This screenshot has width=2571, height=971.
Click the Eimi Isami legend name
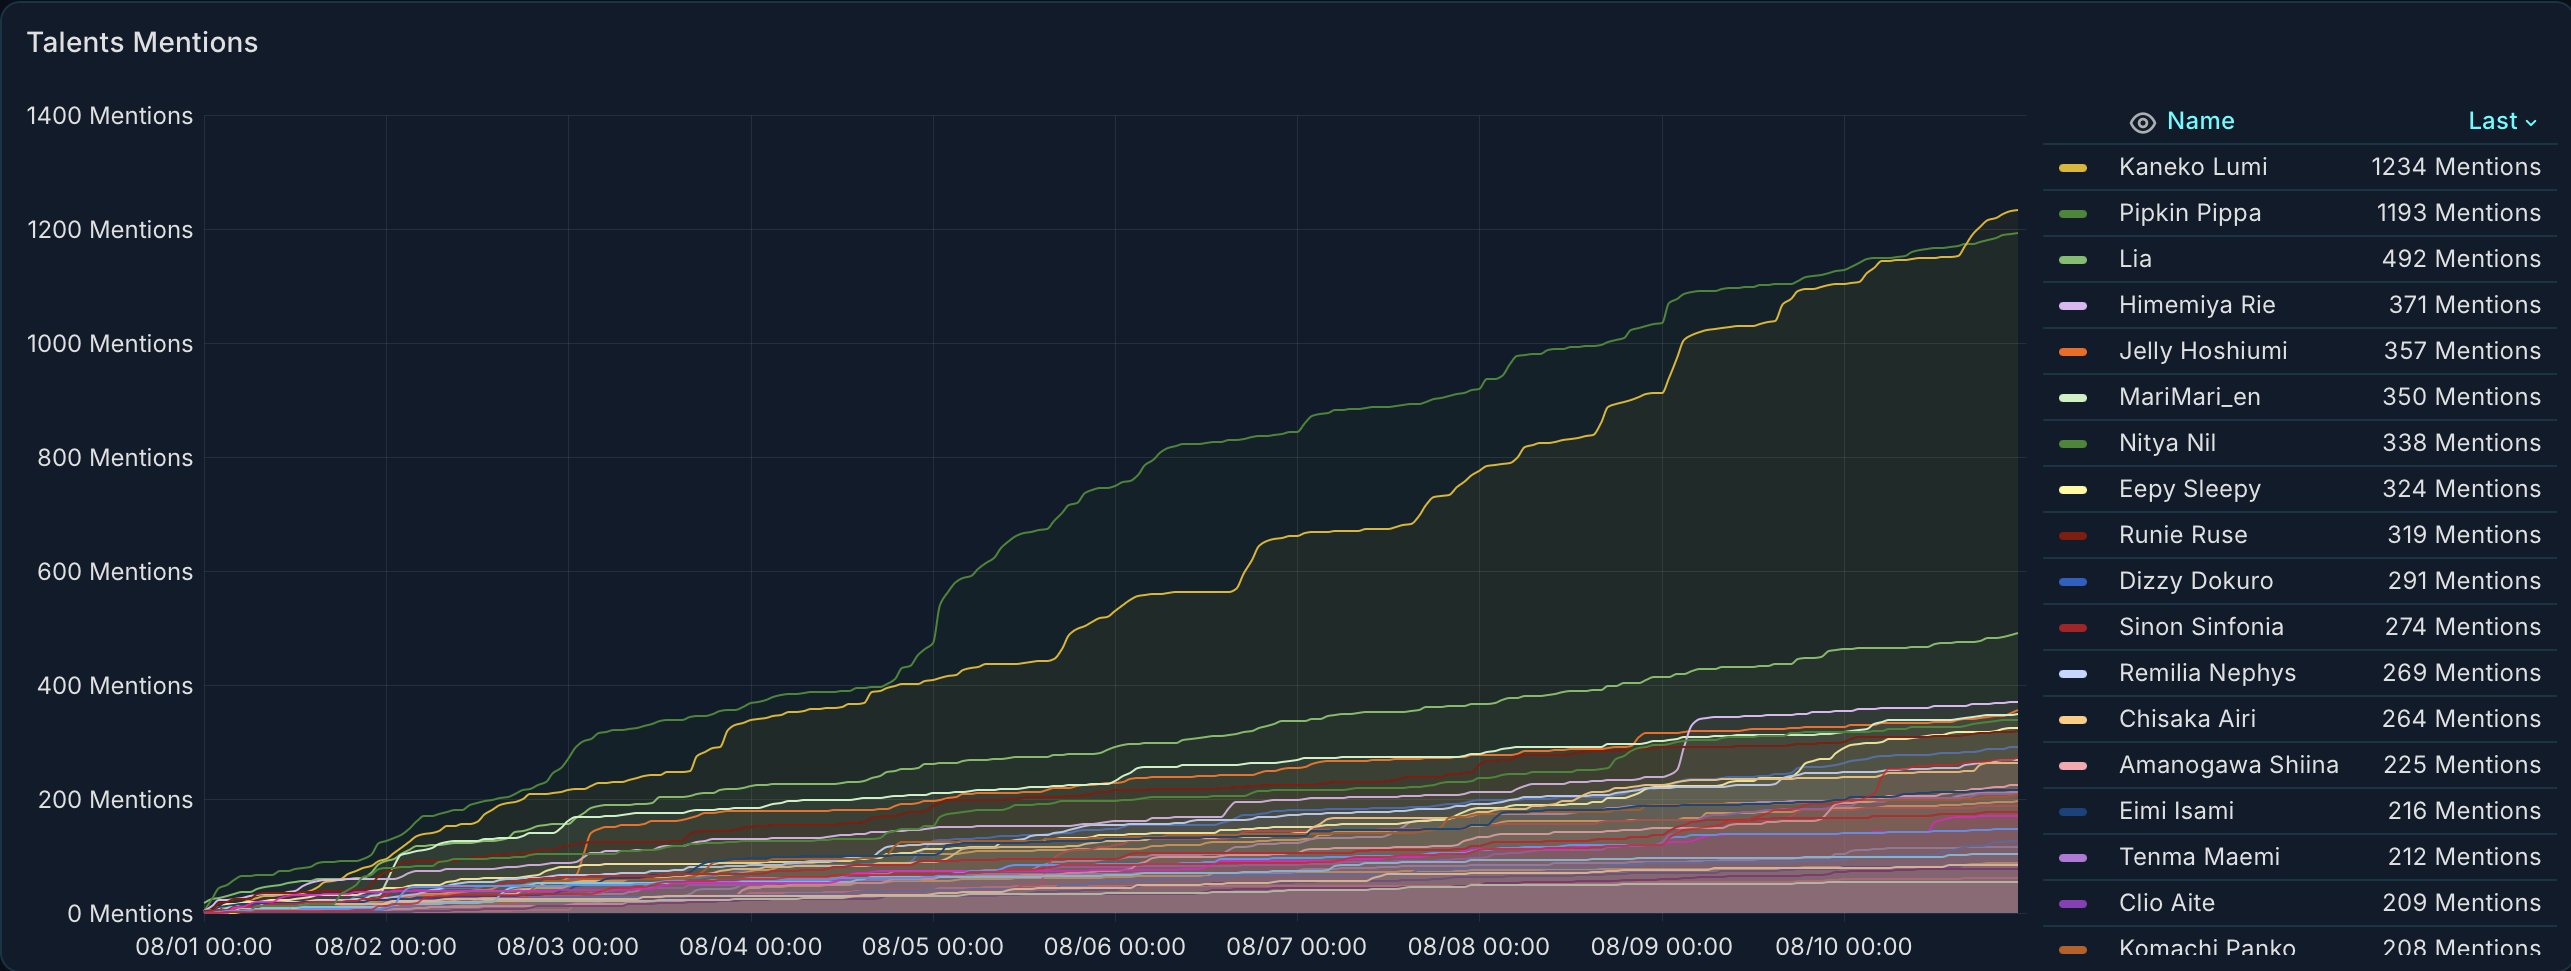tap(2176, 811)
